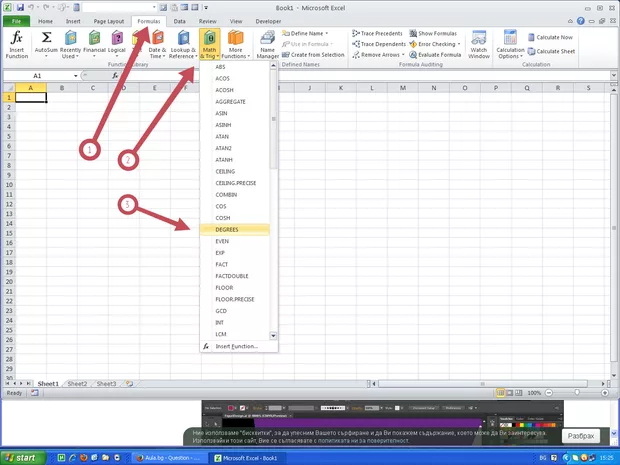Screen dimensions: 620x465
Task: Open the Watch Window
Action: [479, 44]
